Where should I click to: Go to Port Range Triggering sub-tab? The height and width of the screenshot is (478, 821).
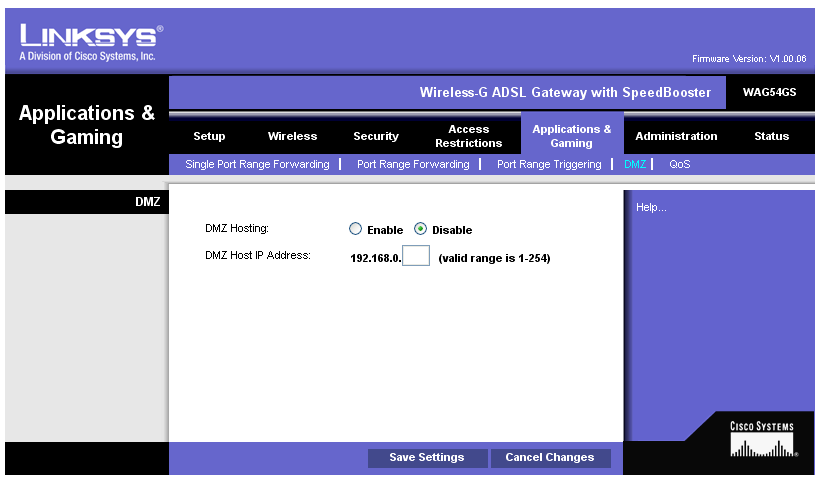549,164
